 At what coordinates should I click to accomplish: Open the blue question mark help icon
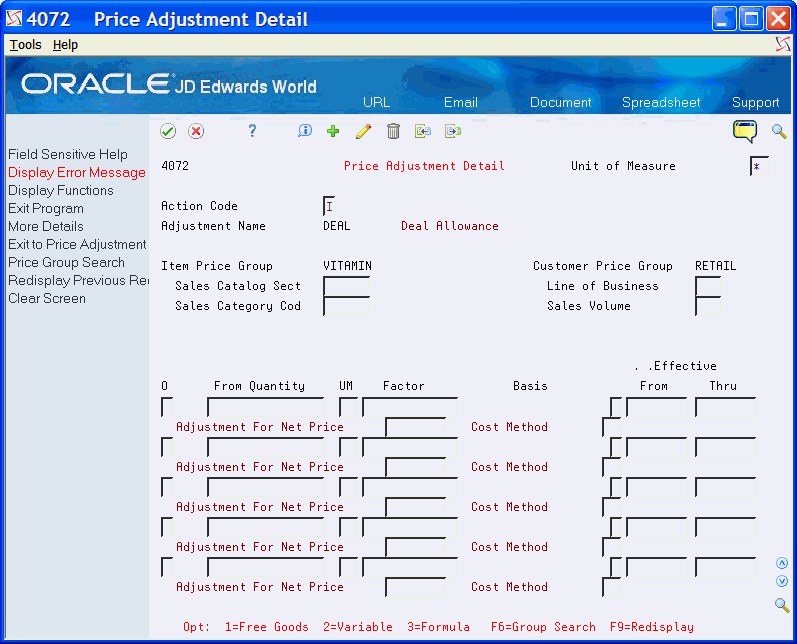pyautogui.click(x=252, y=131)
